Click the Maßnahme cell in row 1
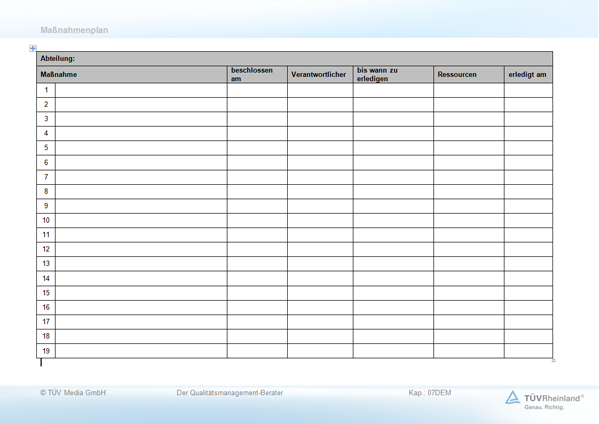Image resolution: width=600 pixels, height=424 pixels. pyautogui.click(x=141, y=90)
